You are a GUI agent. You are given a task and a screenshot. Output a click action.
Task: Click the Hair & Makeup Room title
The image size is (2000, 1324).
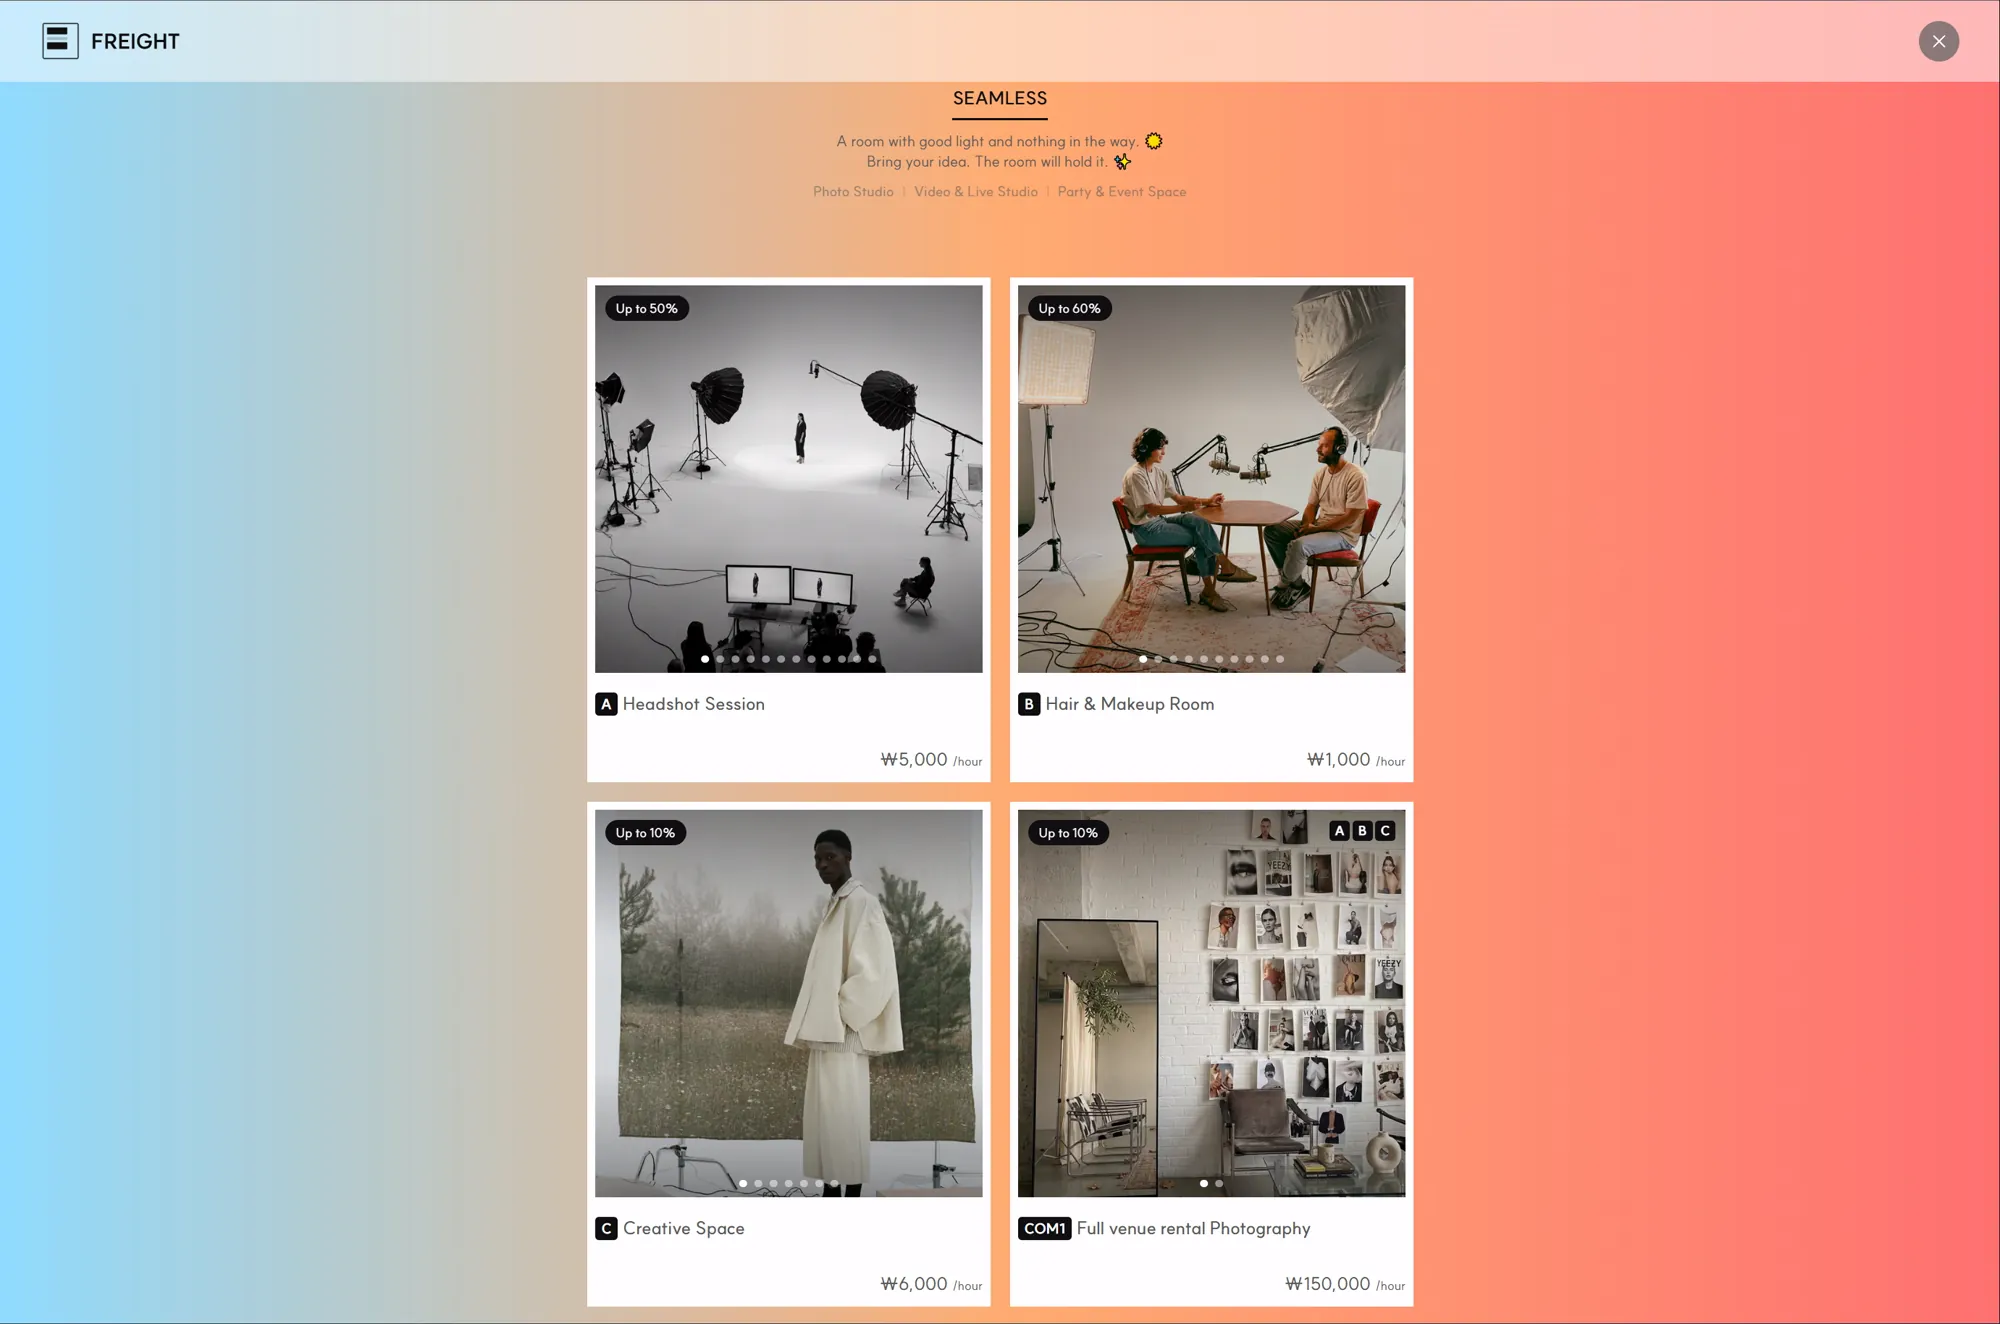[x=1129, y=704]
